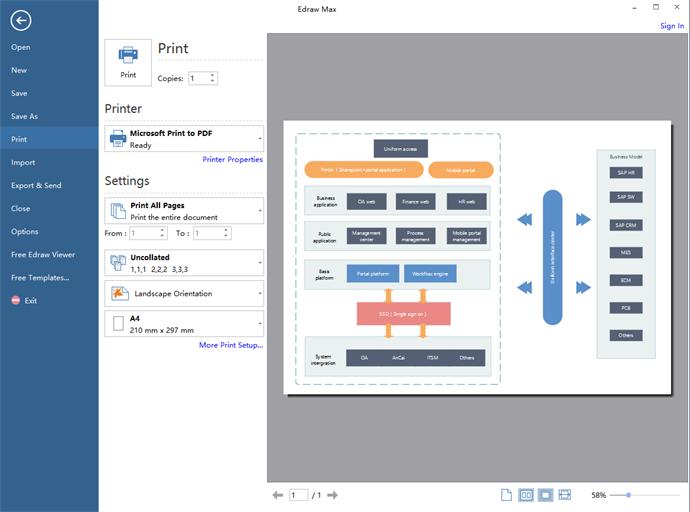This screenshot has height=512, width=690.
Task: Click the Microsoft Print to PDF printer icon
Action: [118, 139]
